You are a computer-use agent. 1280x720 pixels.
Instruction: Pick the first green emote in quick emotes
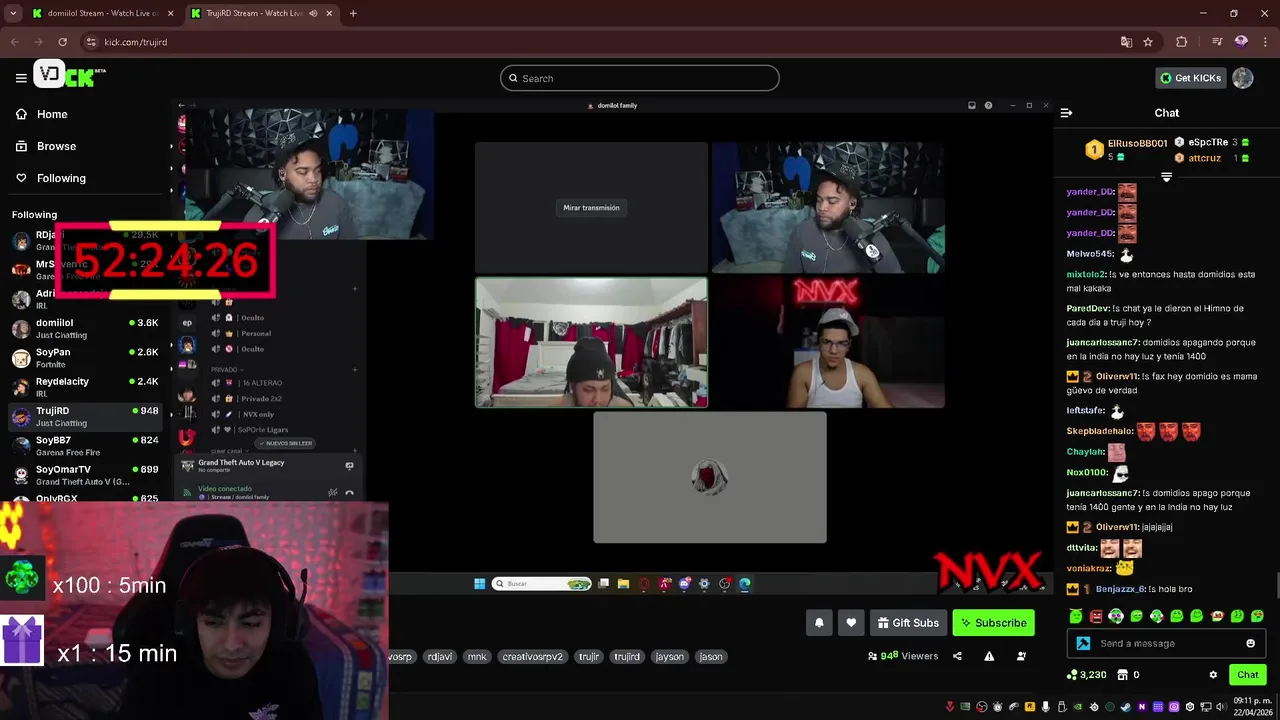1076,616
